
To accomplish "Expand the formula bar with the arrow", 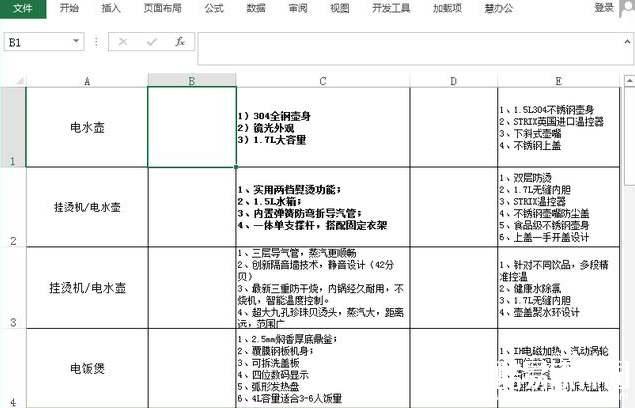I will click(x=627, y=41).
